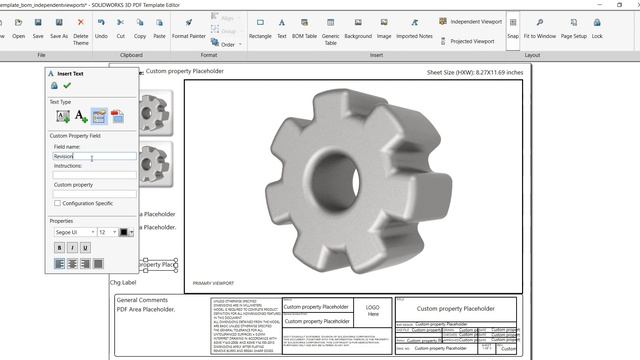Activate the Format Painter

[189, 28]
